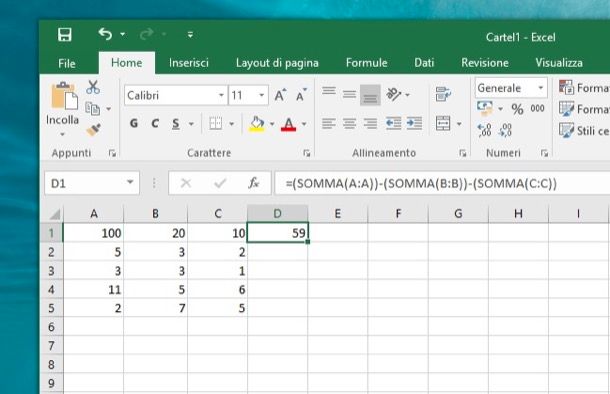Open Allineamento dialog launcher
This screenshot has width=610, height=394.
click(463, 153)
